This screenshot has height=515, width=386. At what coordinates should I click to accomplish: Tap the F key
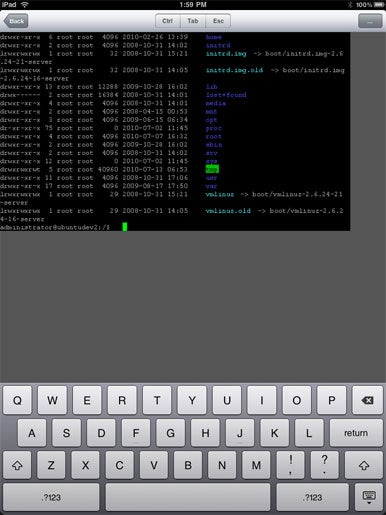tap(136, 433)
